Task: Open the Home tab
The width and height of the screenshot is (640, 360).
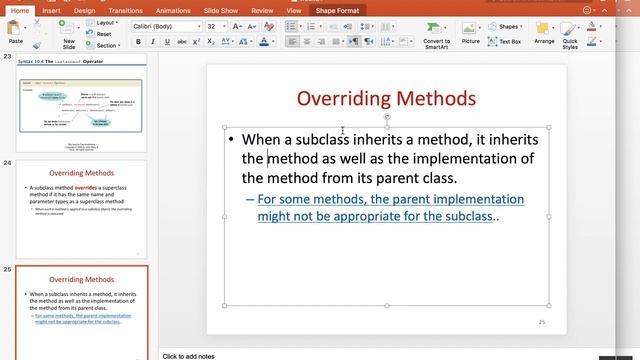Action: [x=20, y=11]
